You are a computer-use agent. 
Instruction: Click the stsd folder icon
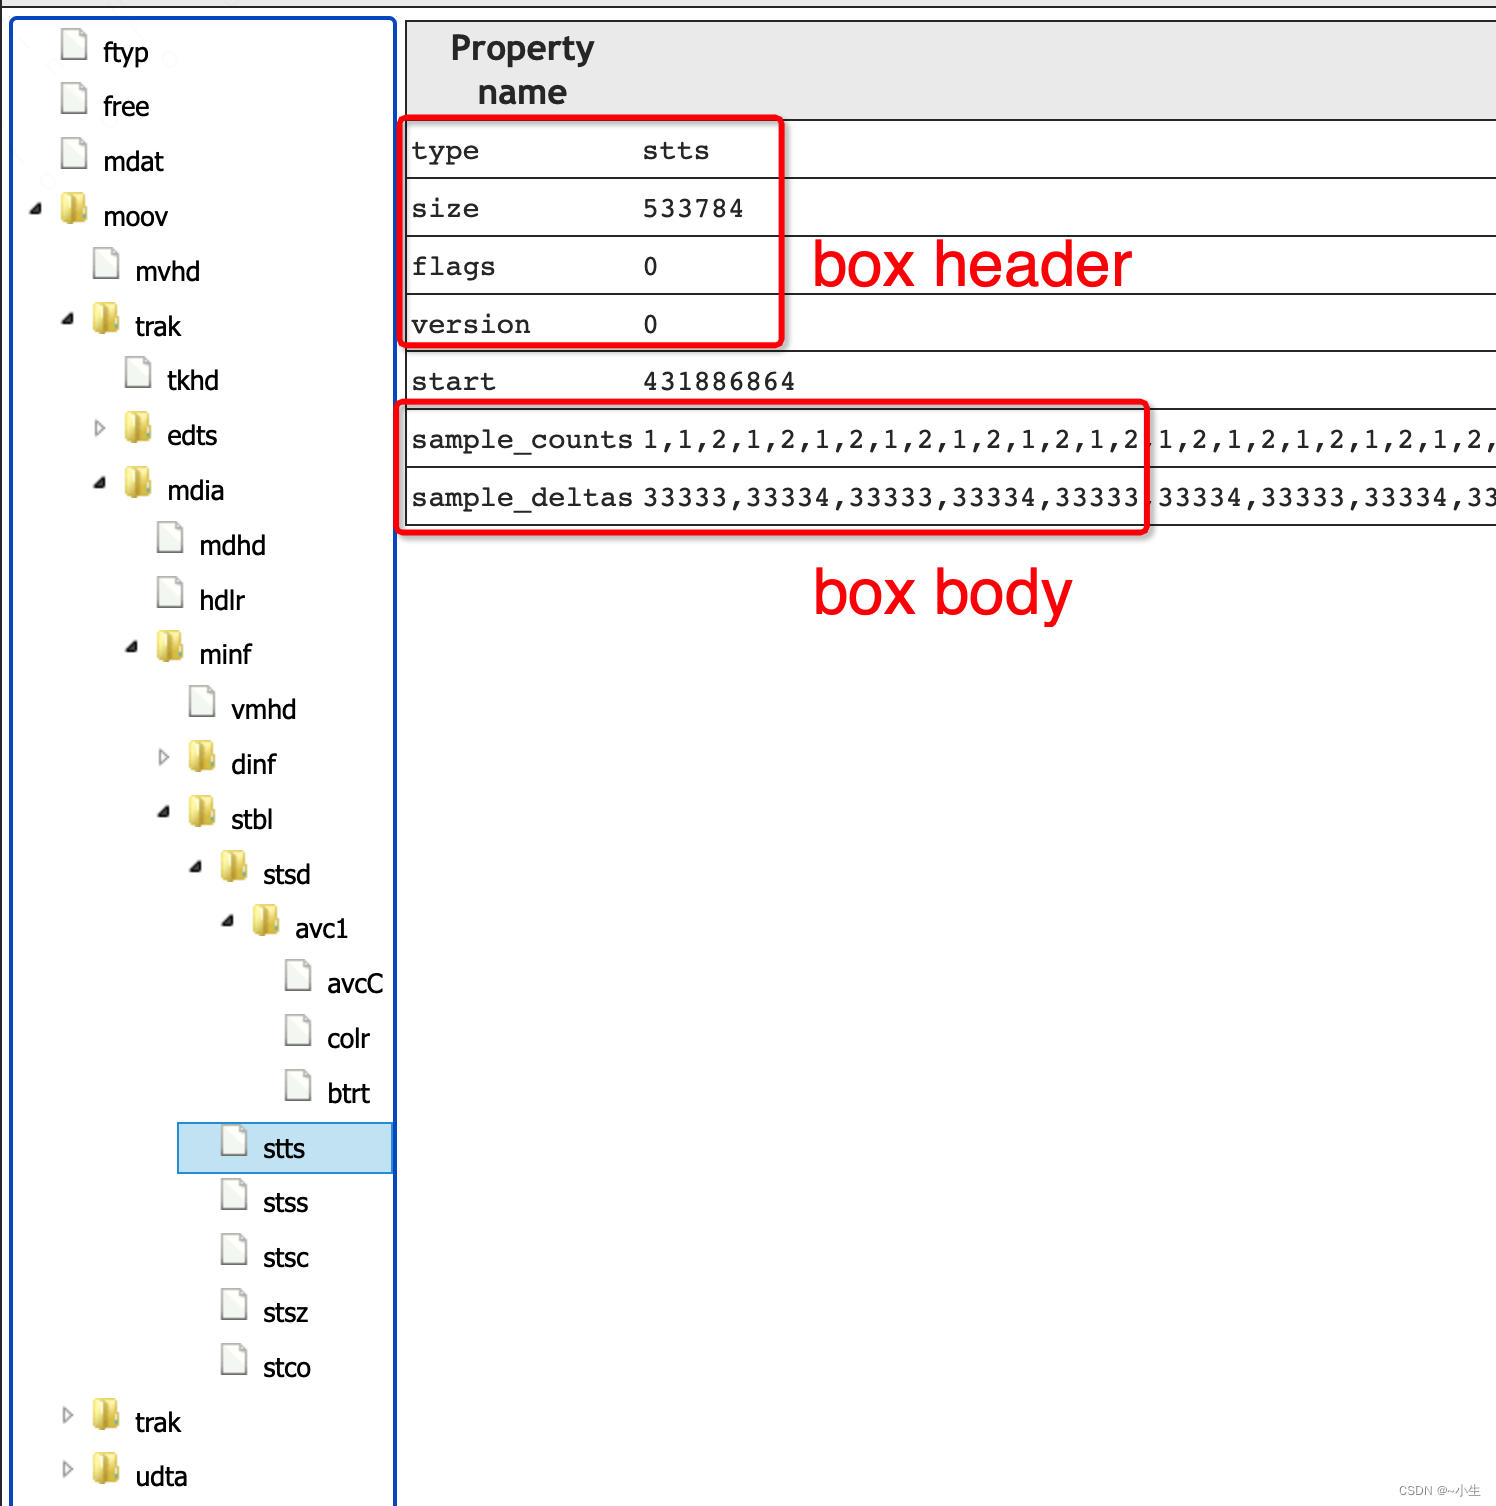234,866
